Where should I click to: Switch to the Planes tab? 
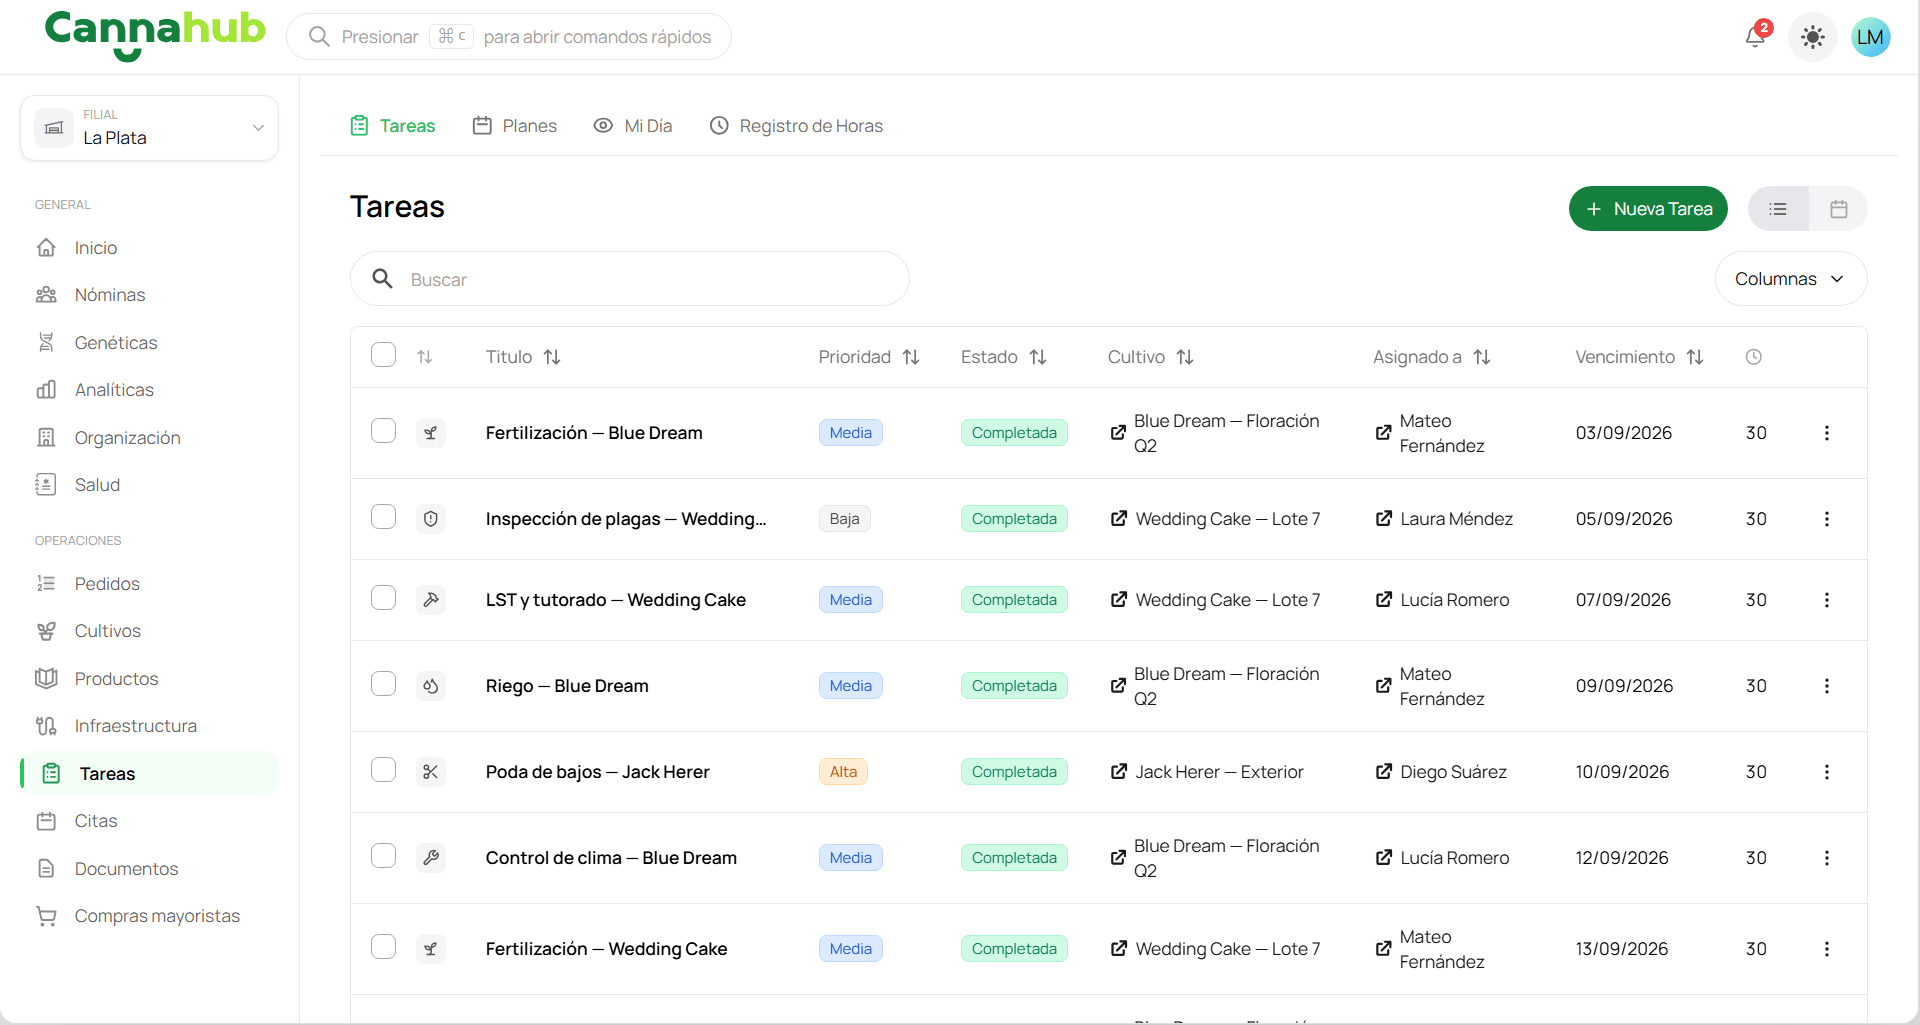click(515, 126)
